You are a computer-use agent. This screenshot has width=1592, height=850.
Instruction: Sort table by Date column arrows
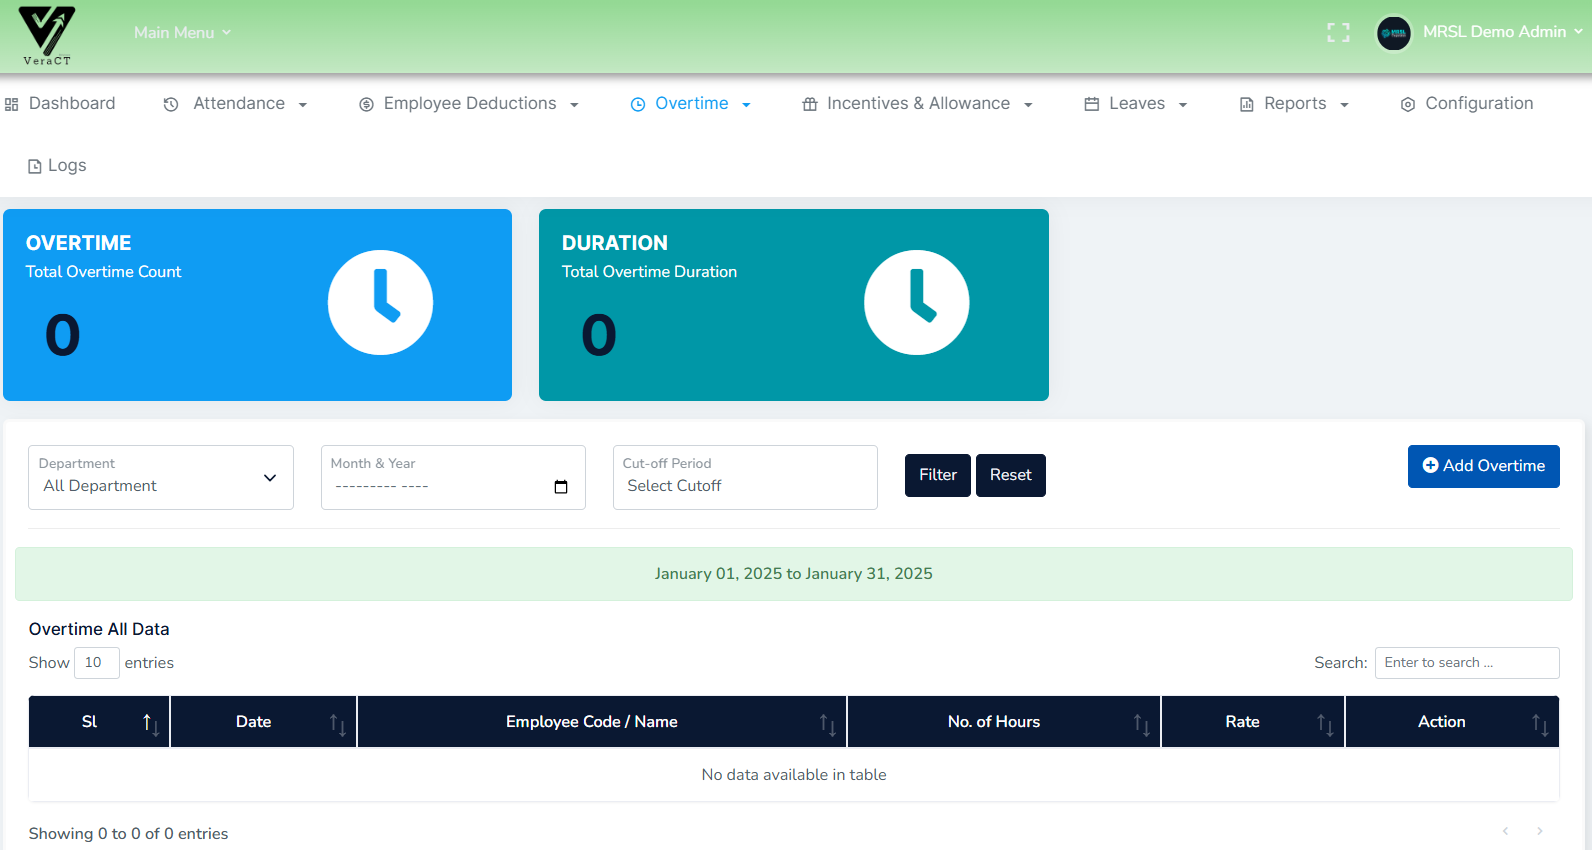click(337, 723)
